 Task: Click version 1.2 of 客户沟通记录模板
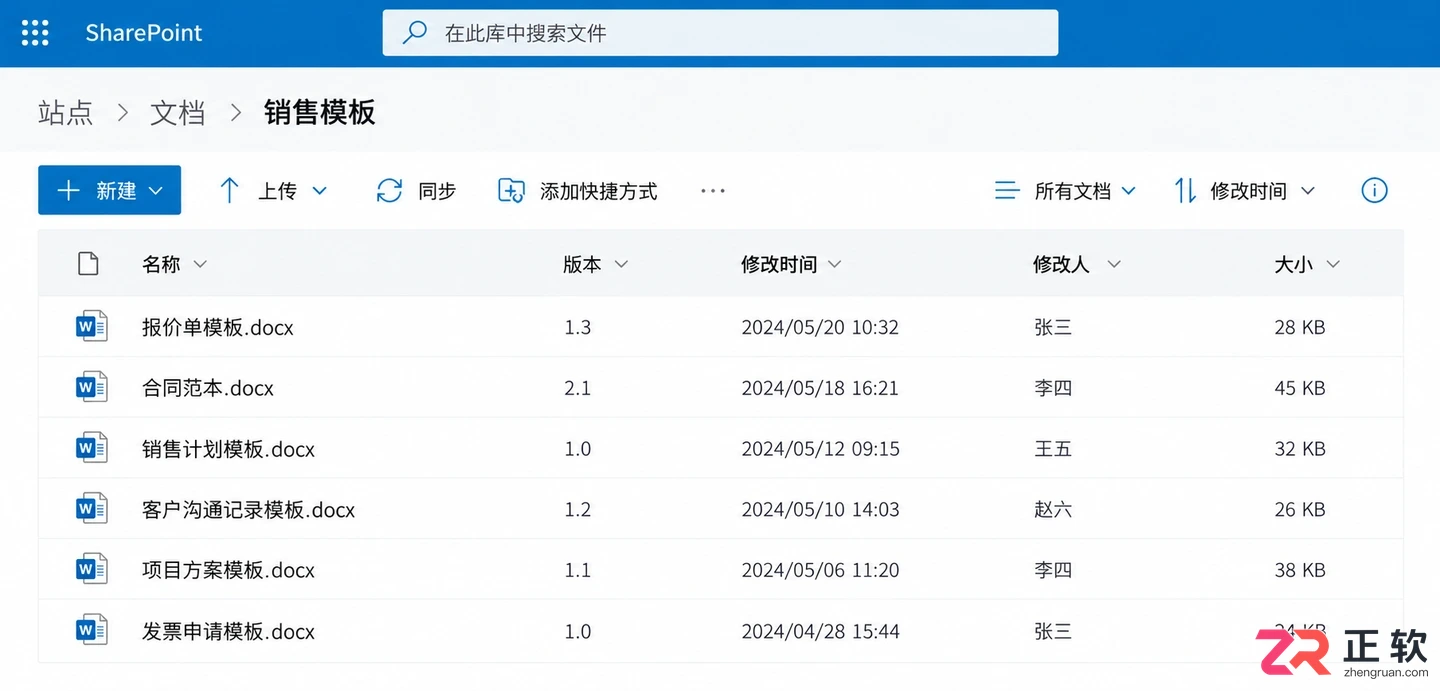[x=578, y=510]
